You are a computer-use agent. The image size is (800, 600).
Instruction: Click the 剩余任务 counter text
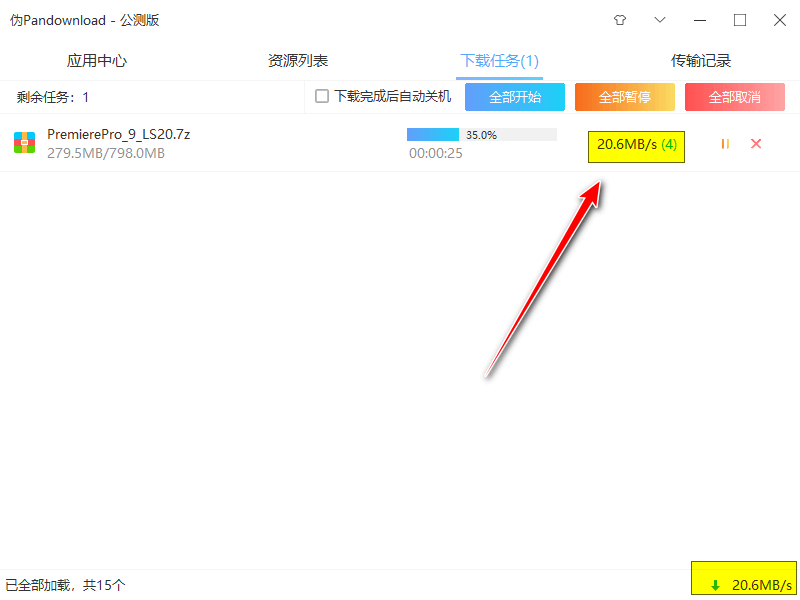47,96
